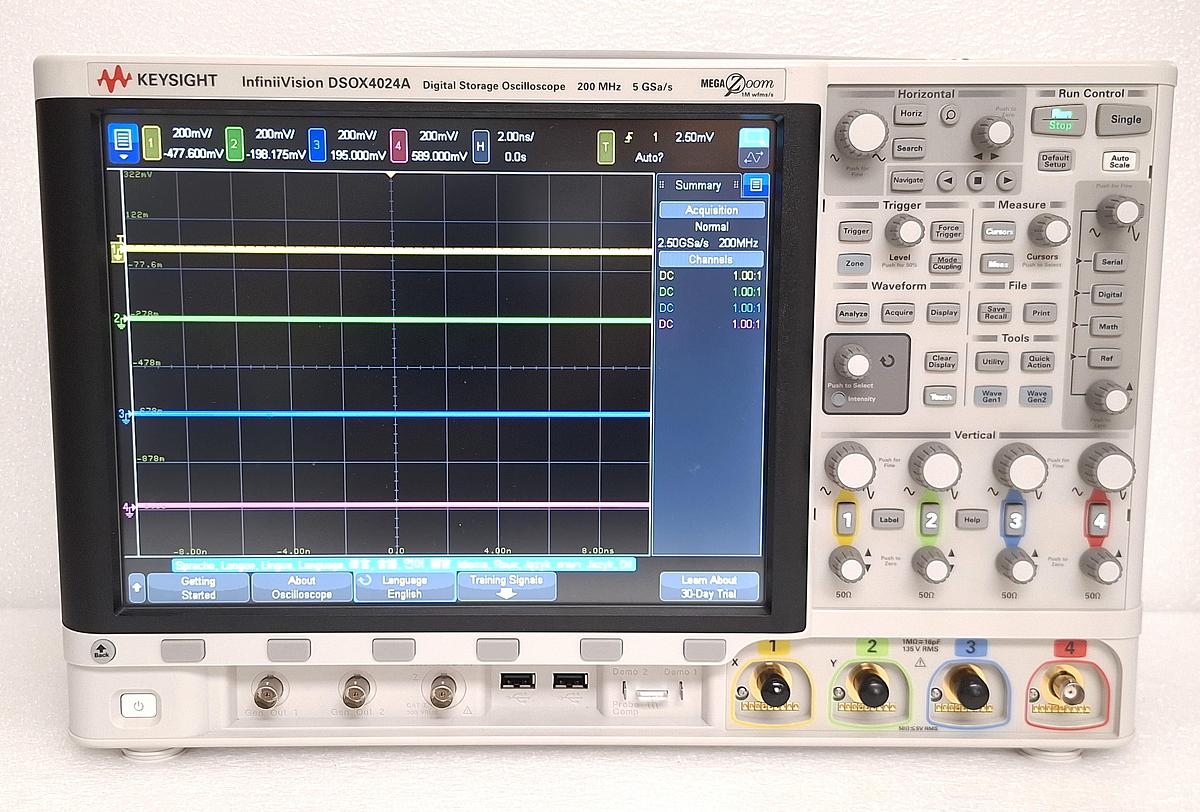Select the Acquisition header in the Summary panel

pyautogui.click(x=711, y=209)
